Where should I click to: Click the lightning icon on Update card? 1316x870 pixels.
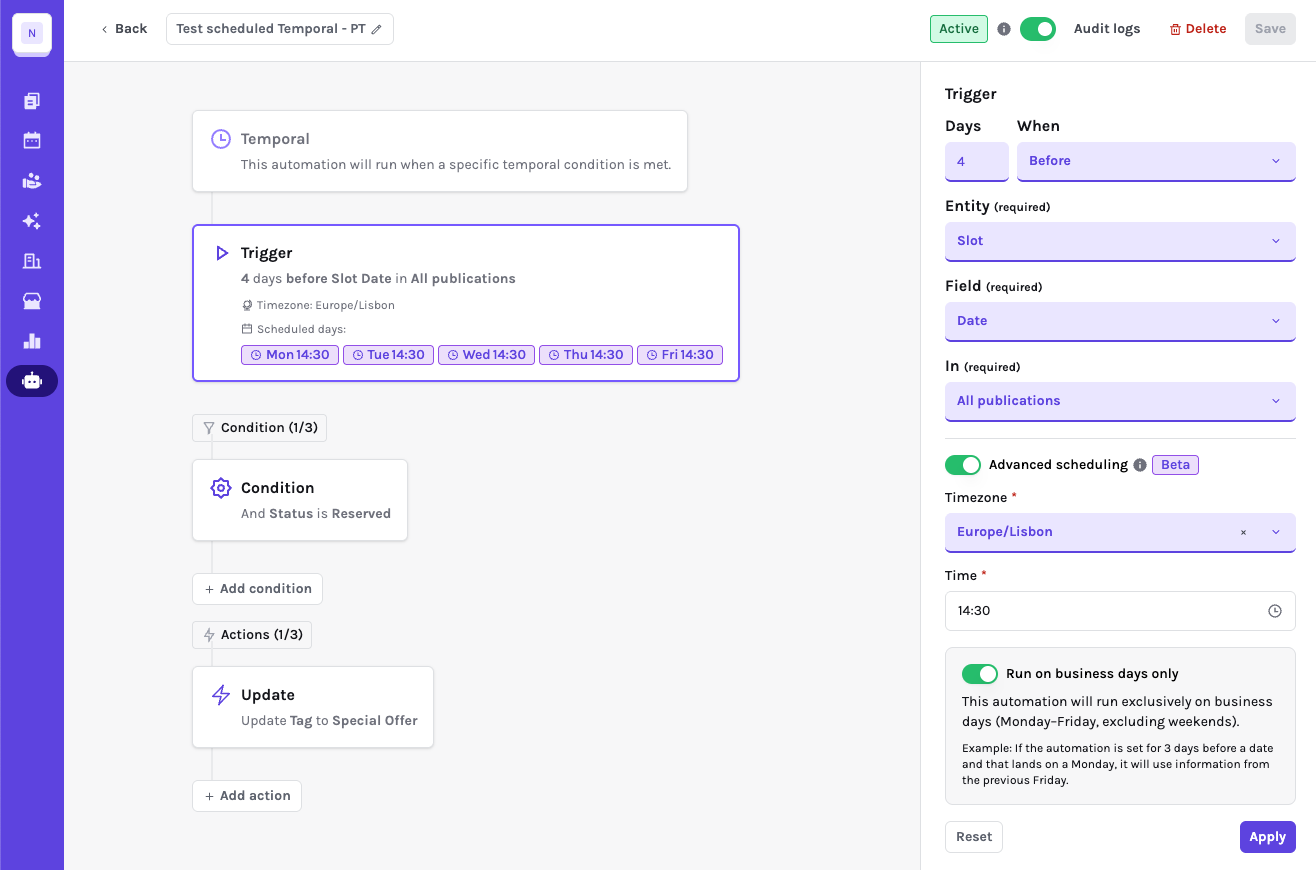click(x=221, y=695)
